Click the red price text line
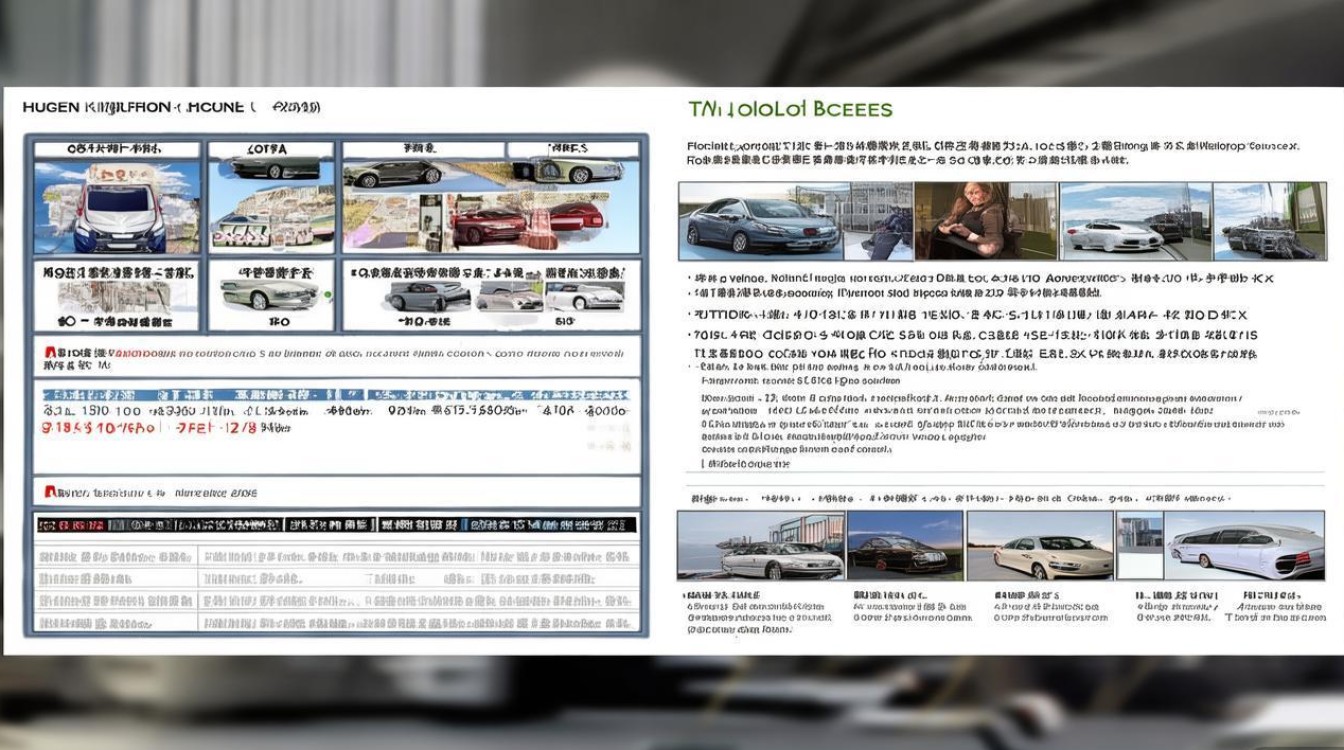The width and height of the screenshot is (1344, 750). pyautogui.click(x=150, y=427)
